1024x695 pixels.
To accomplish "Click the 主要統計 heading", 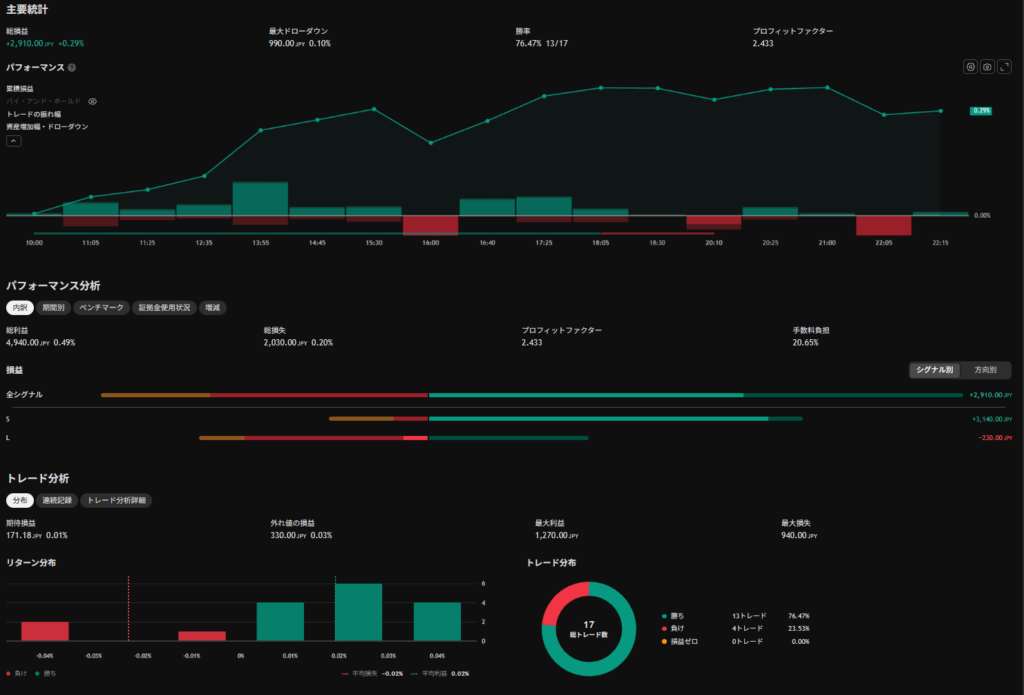I will pos(27,9).
